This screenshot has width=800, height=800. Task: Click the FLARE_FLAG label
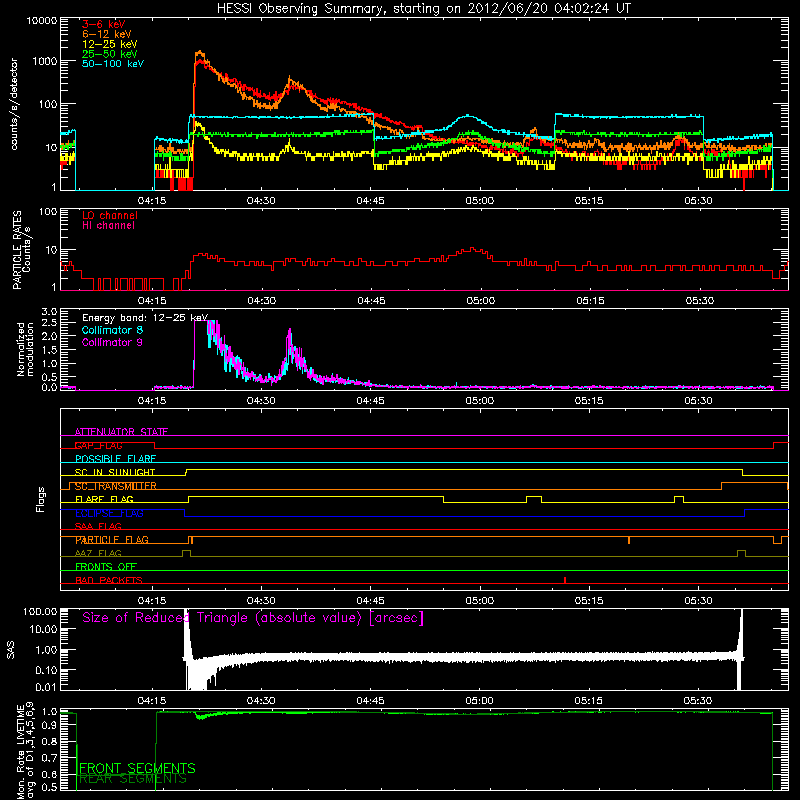[104, 499]
